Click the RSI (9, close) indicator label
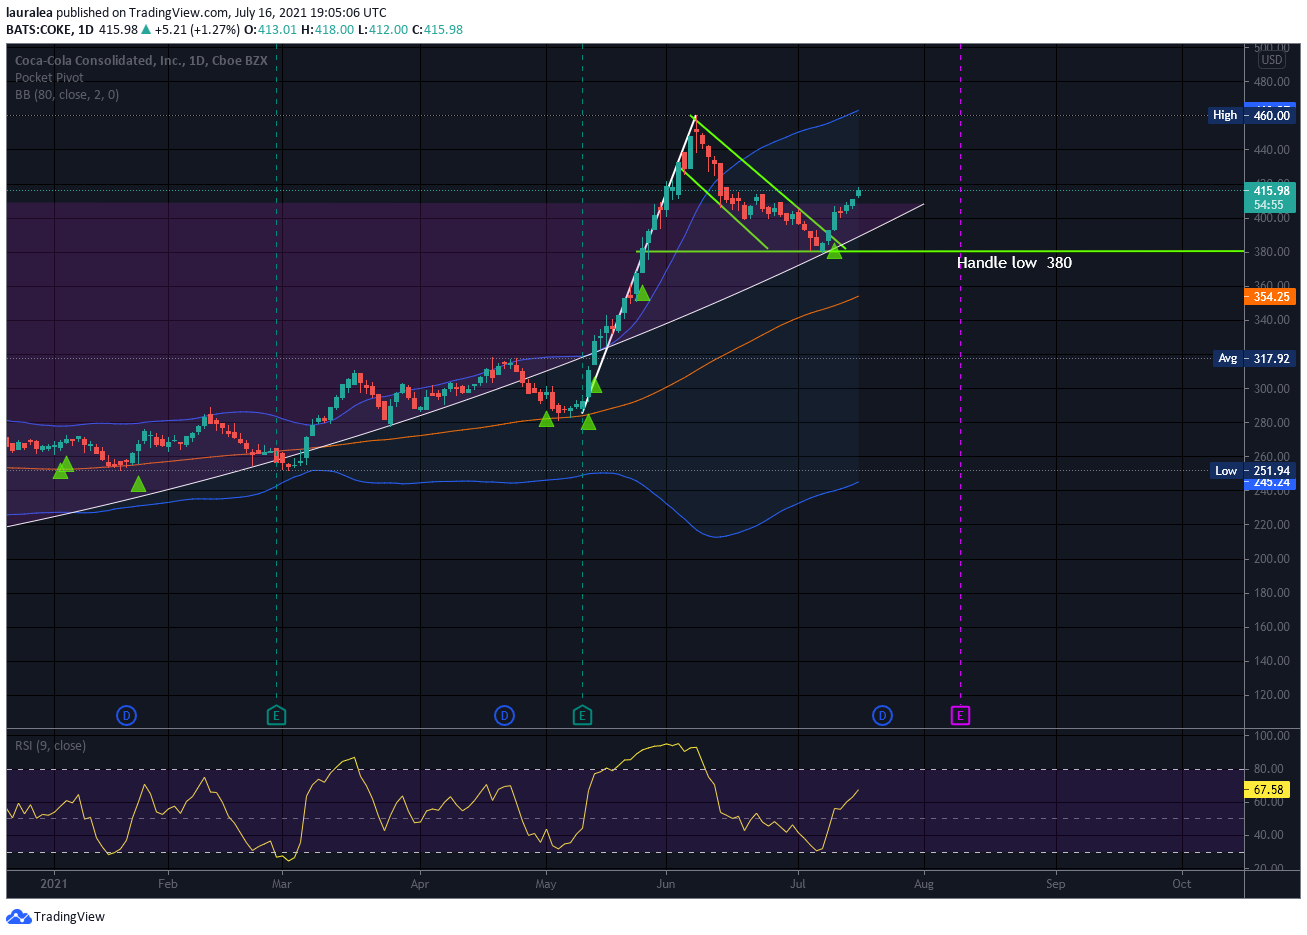This screenshot has width=1307, height=935. click(x=50, y=746)
